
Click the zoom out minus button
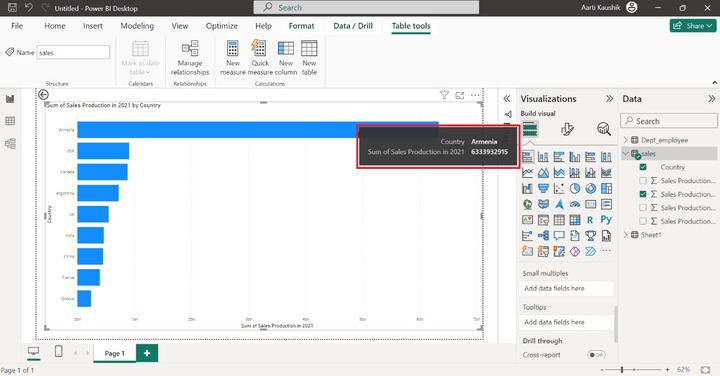[x=602, y=370]
